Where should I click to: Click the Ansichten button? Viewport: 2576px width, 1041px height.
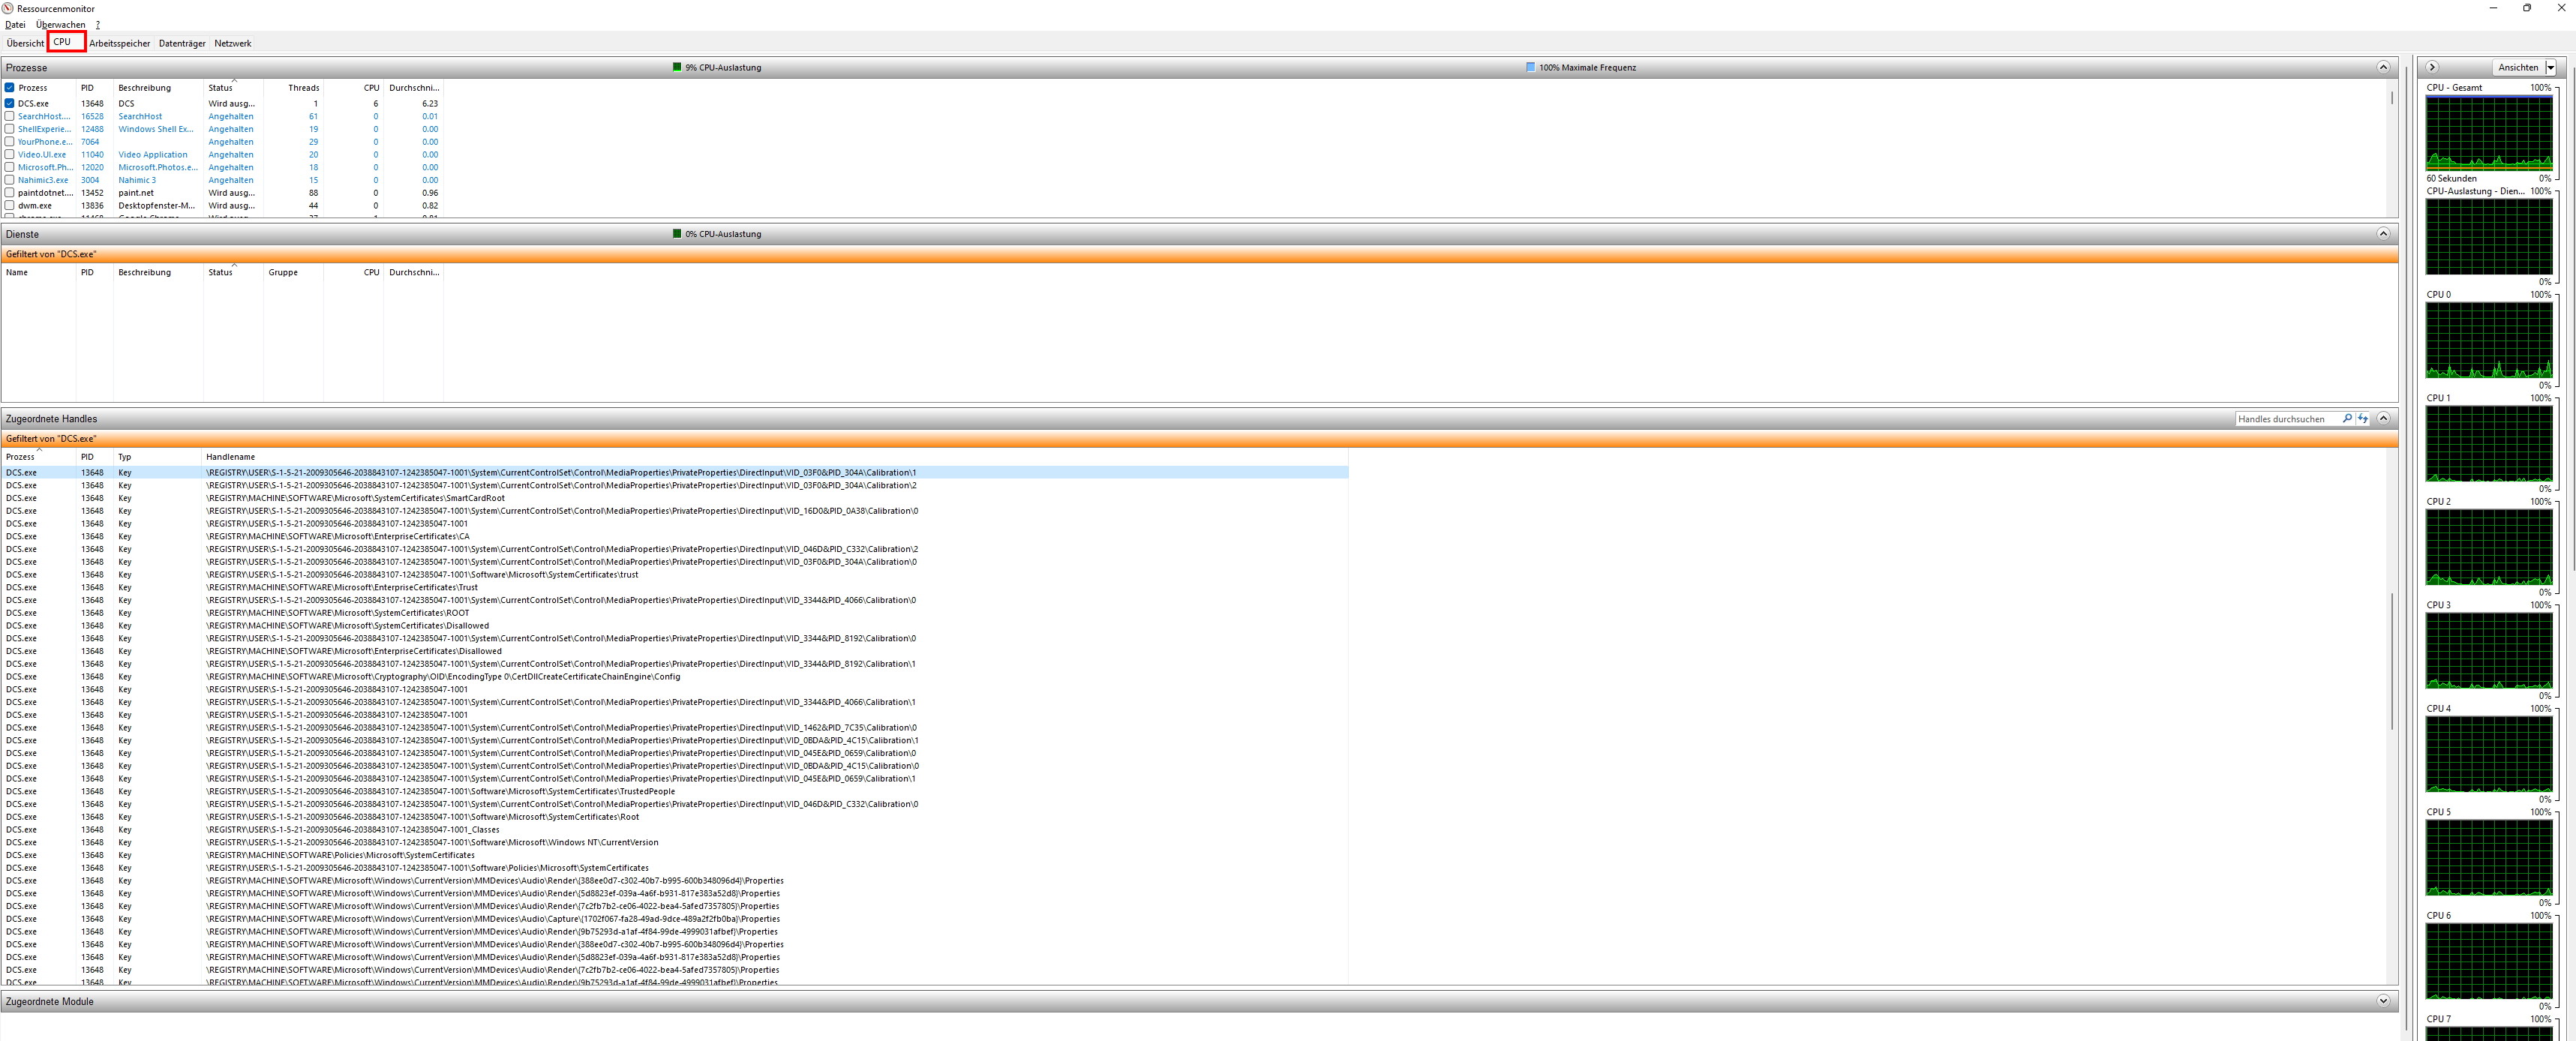(x=2518, y=68)
